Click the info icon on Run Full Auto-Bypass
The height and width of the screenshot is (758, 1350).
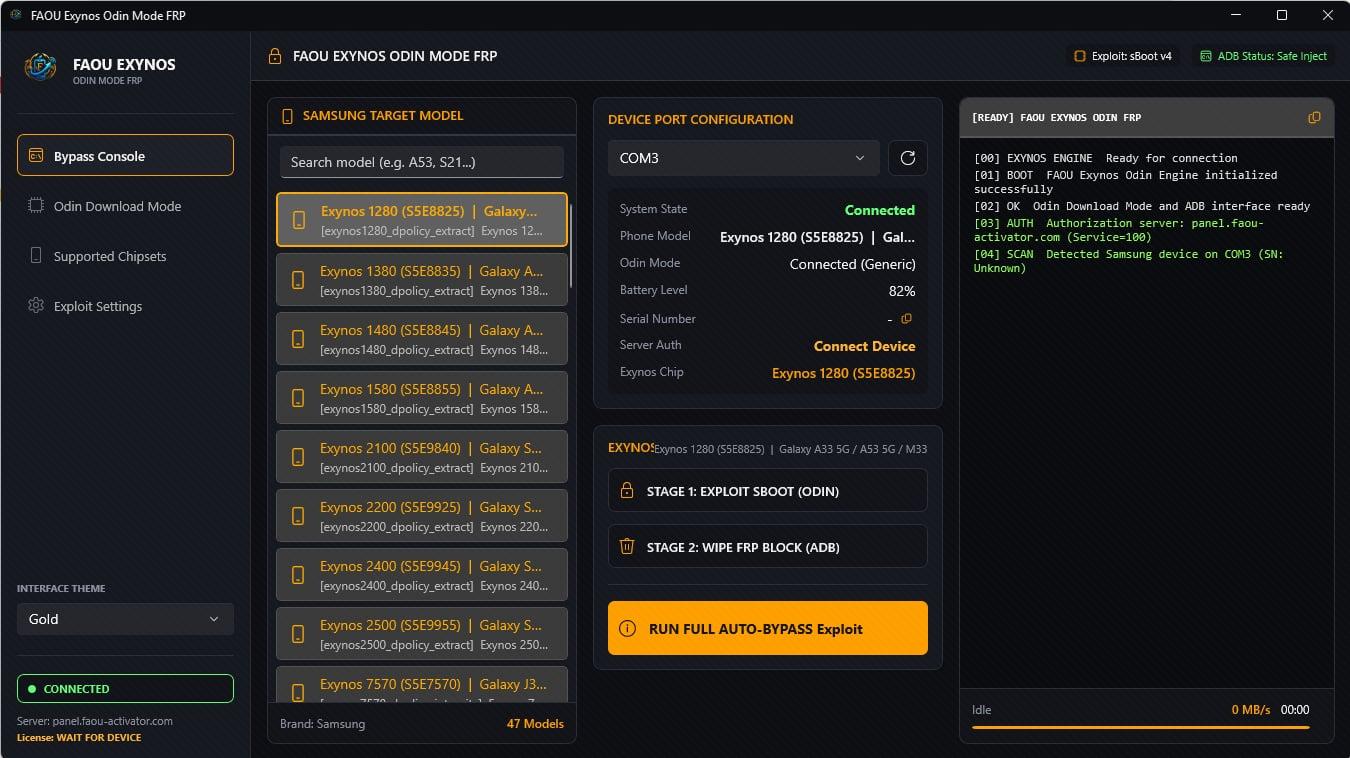627,629
